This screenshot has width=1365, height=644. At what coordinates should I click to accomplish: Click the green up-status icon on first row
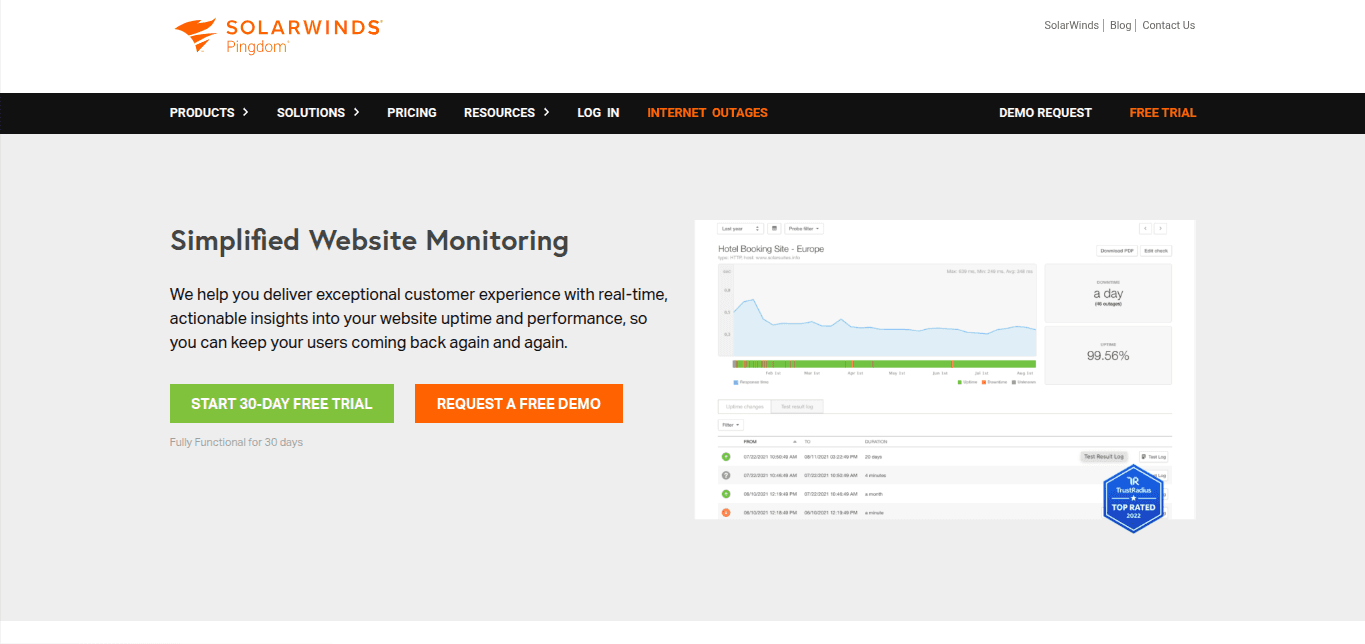[x=726, y=456]
